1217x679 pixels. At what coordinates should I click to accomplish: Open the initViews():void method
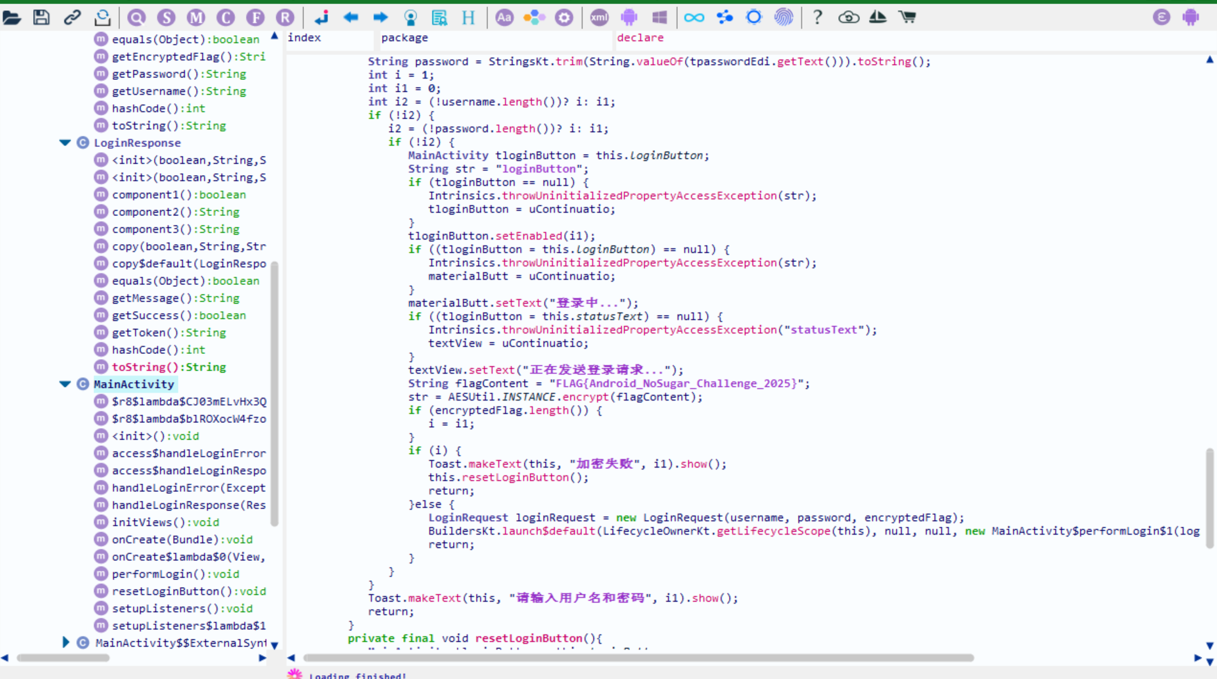click(165, 522)
